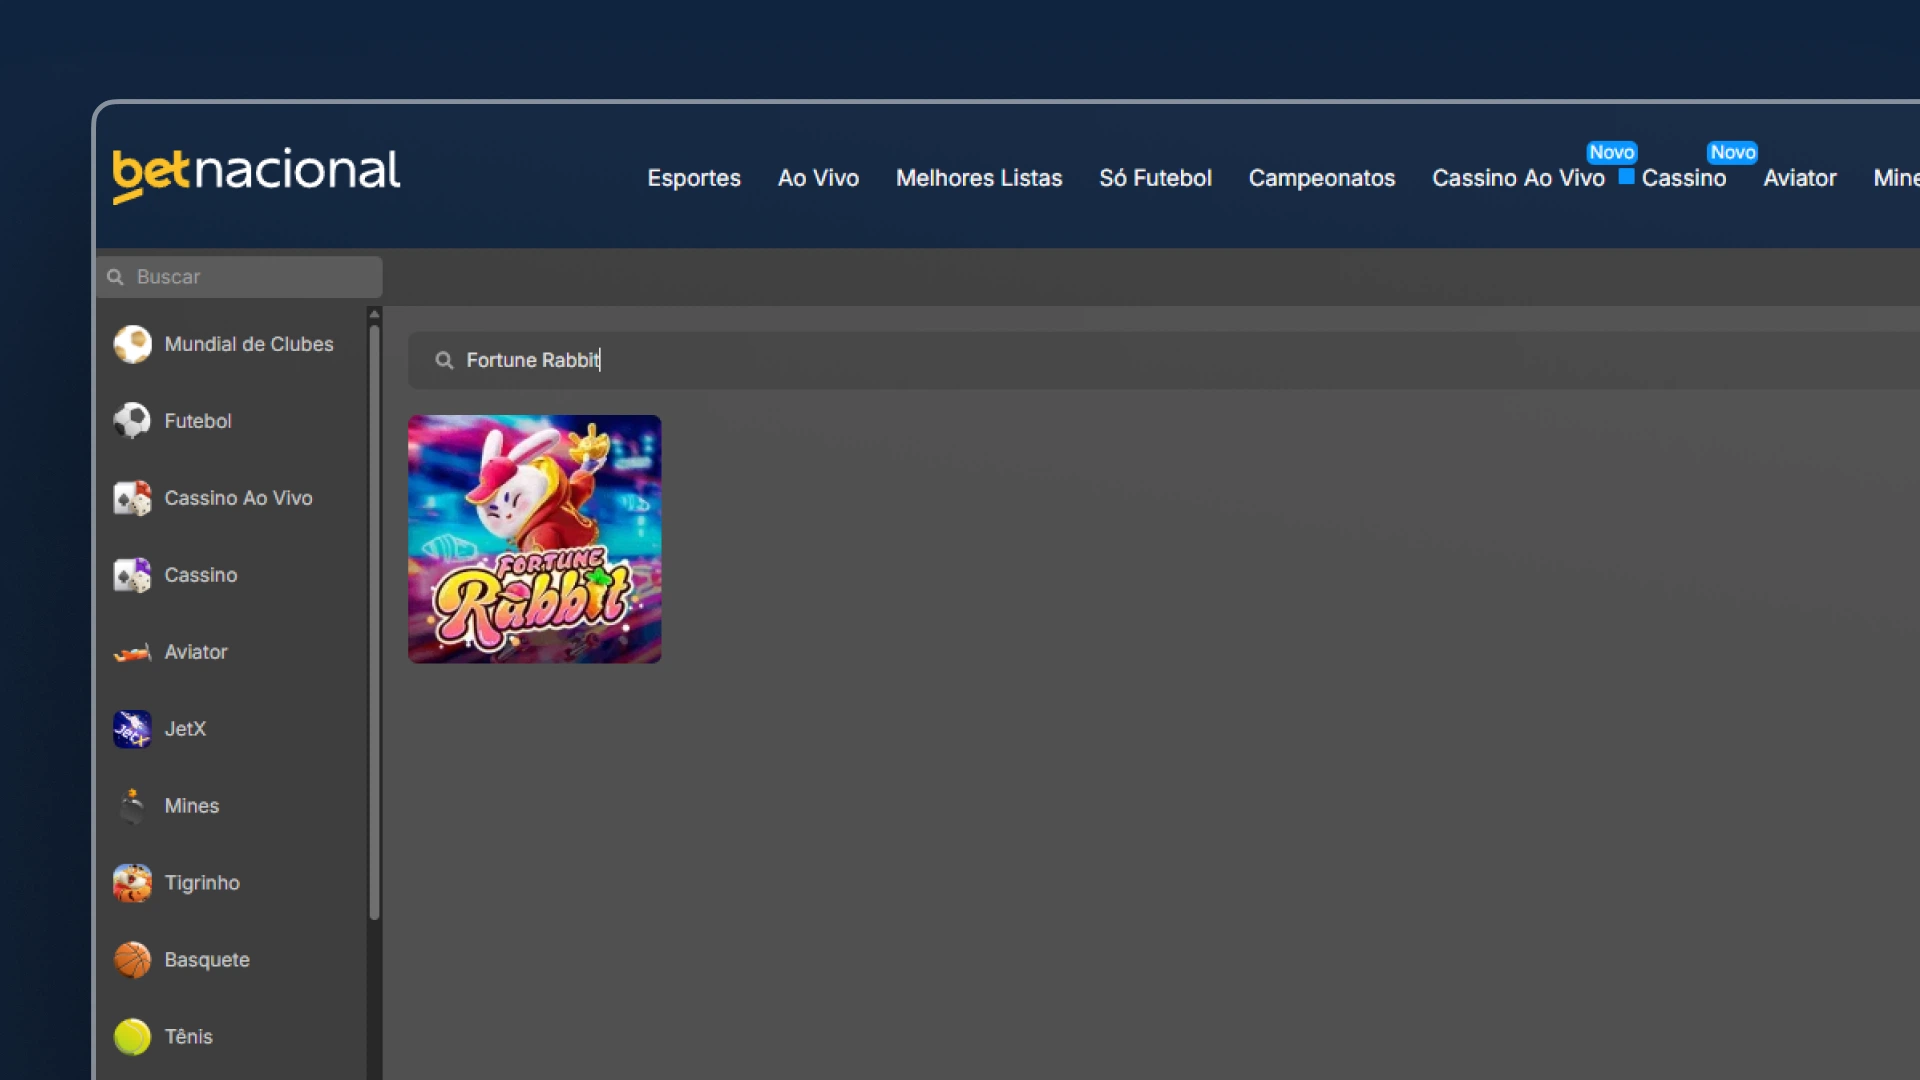Click the Tênis tennis ball icon
Screen dimensions: 1920x1080
coord(132,1037)
